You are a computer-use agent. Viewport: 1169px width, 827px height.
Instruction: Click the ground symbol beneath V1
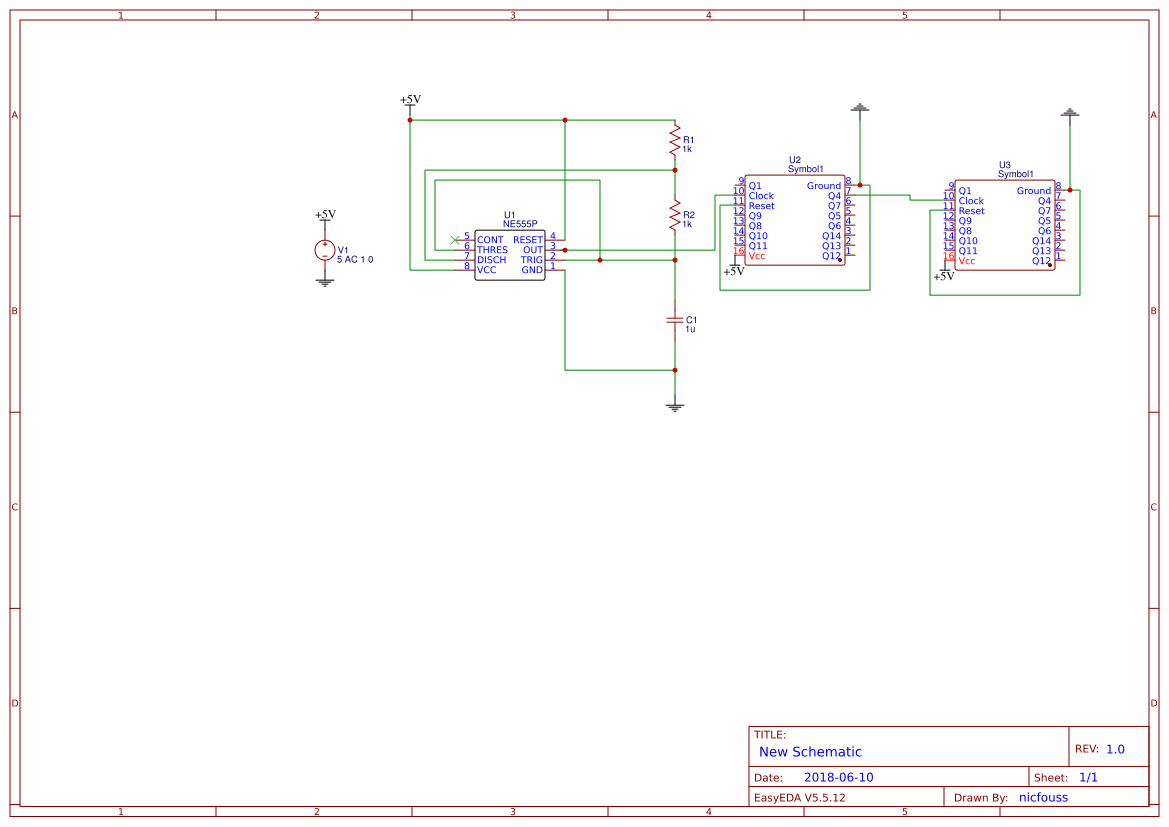coord(324,281)
